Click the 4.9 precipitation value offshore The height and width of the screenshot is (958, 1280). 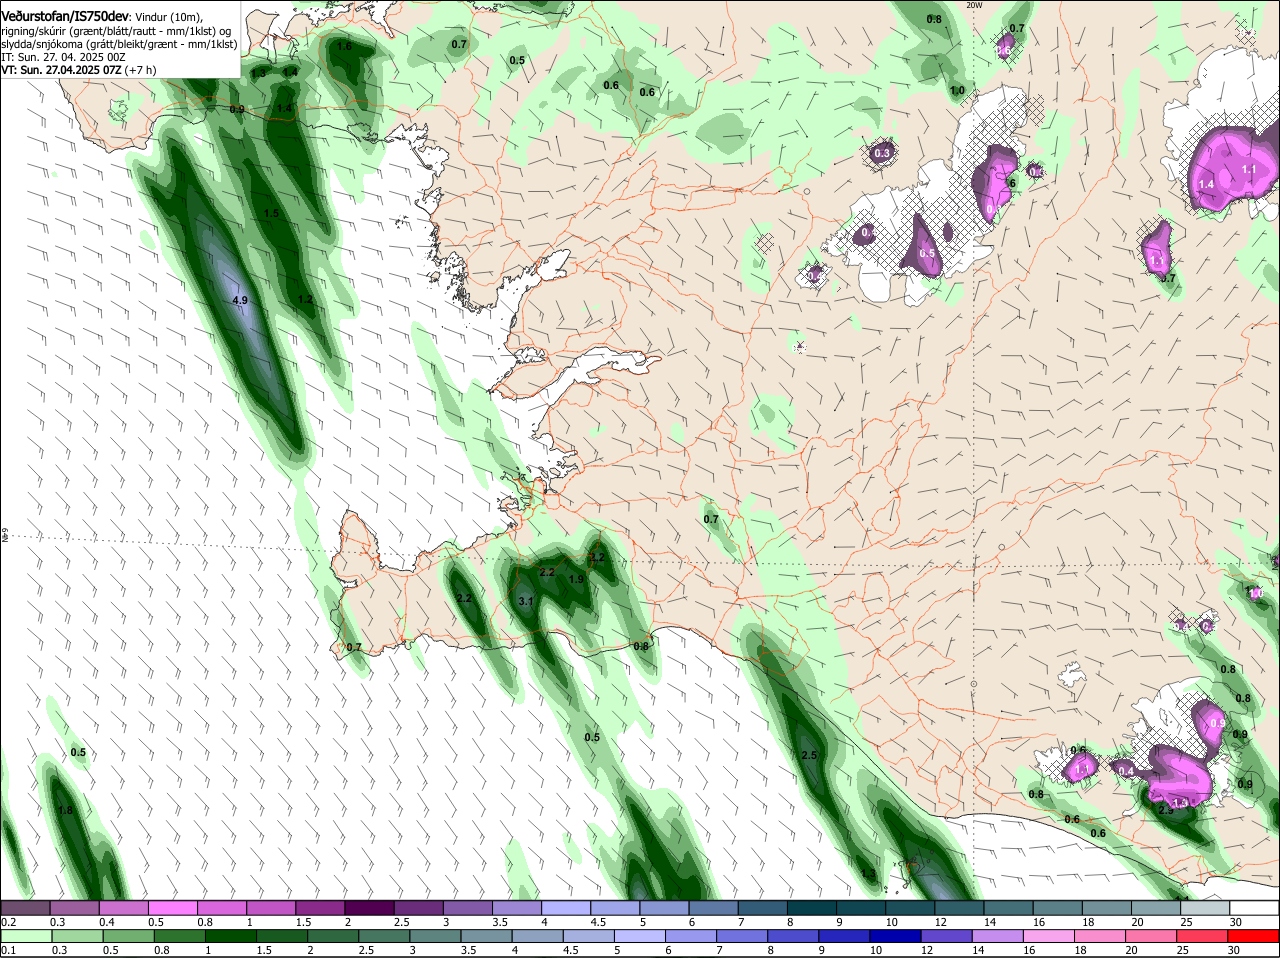click(239, 300)
